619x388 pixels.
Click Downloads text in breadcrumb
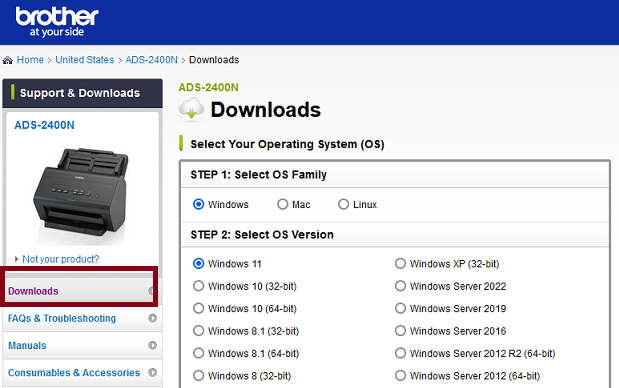214,60
